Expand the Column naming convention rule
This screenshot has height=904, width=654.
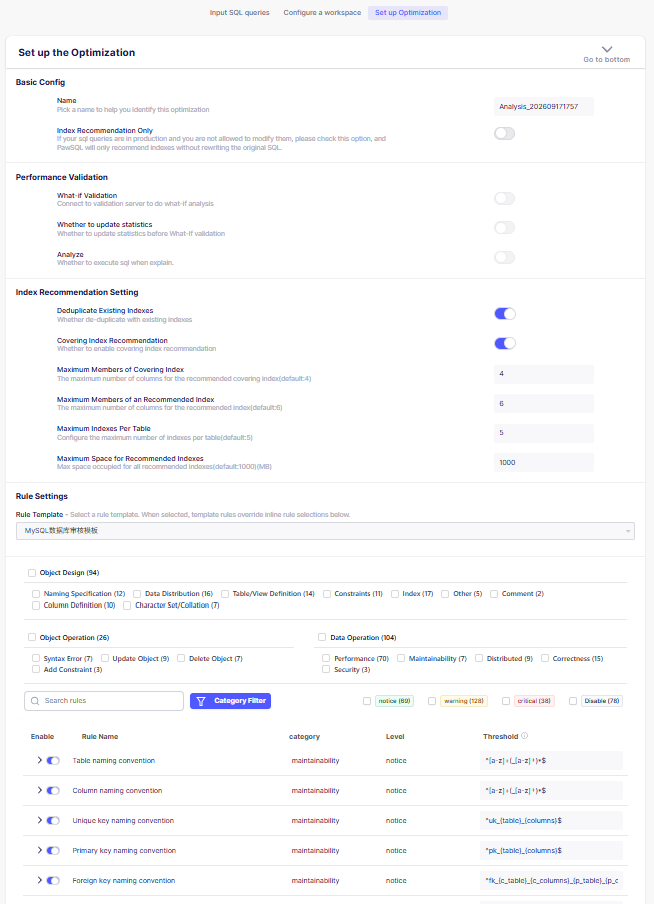pos(40,790)
